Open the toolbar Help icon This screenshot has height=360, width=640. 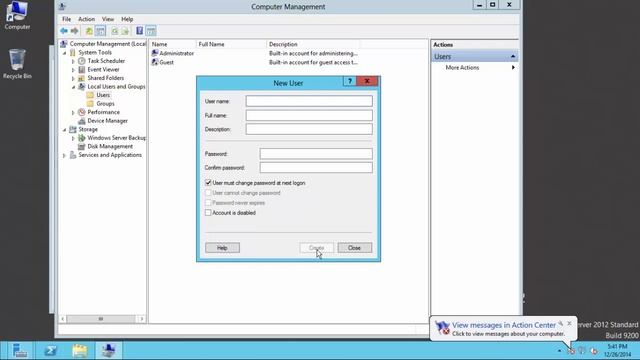tap(140, 31)
